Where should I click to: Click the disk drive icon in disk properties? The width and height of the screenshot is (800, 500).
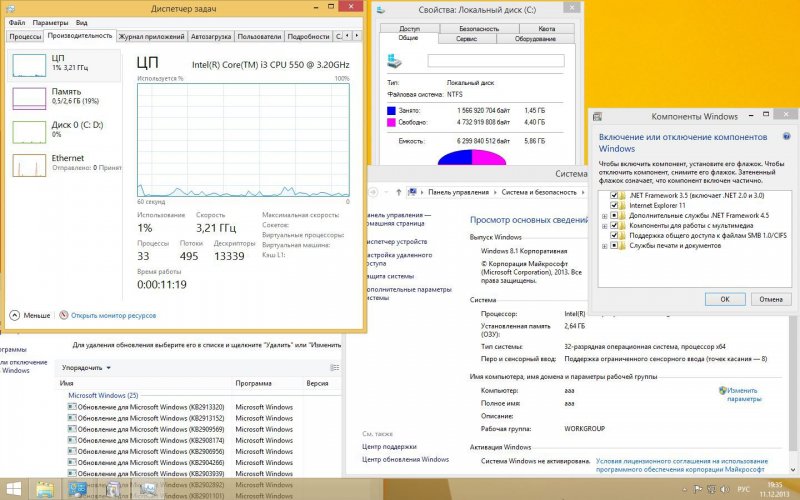click(x=394, y=61)
